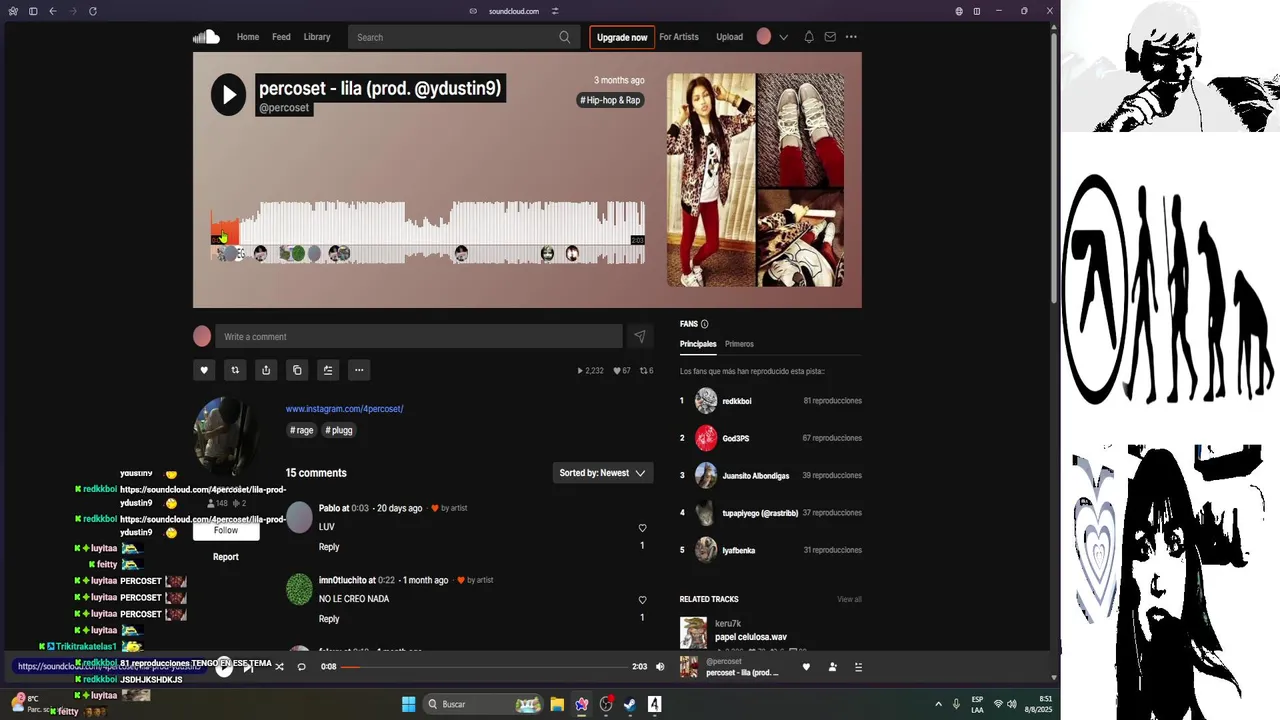
Task: Go to the Home tab
Action: pyautogui.click(x=248, y=37)
